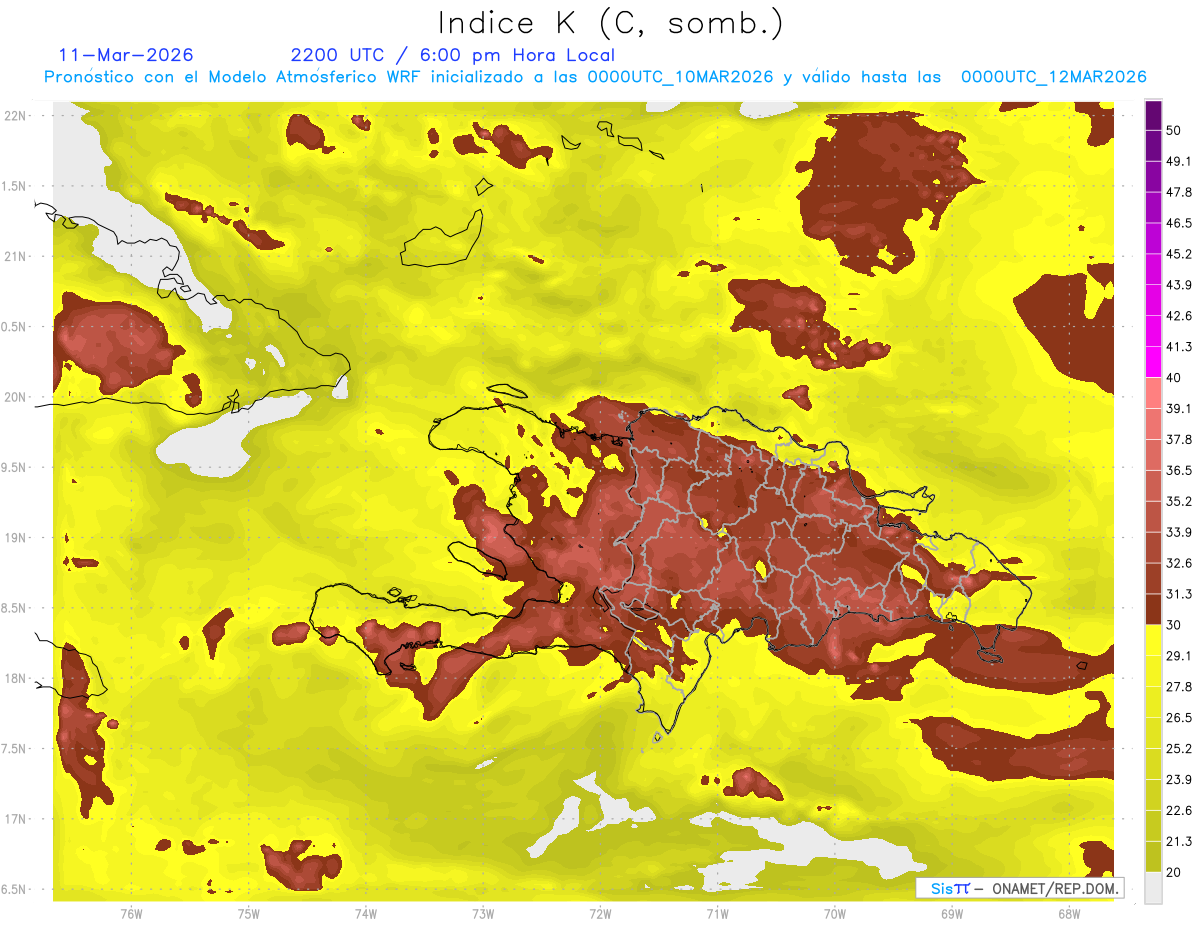Screen dimensions: 1200x927
Task: Click the "22.6" color scale value
Action: point(1179,811)
